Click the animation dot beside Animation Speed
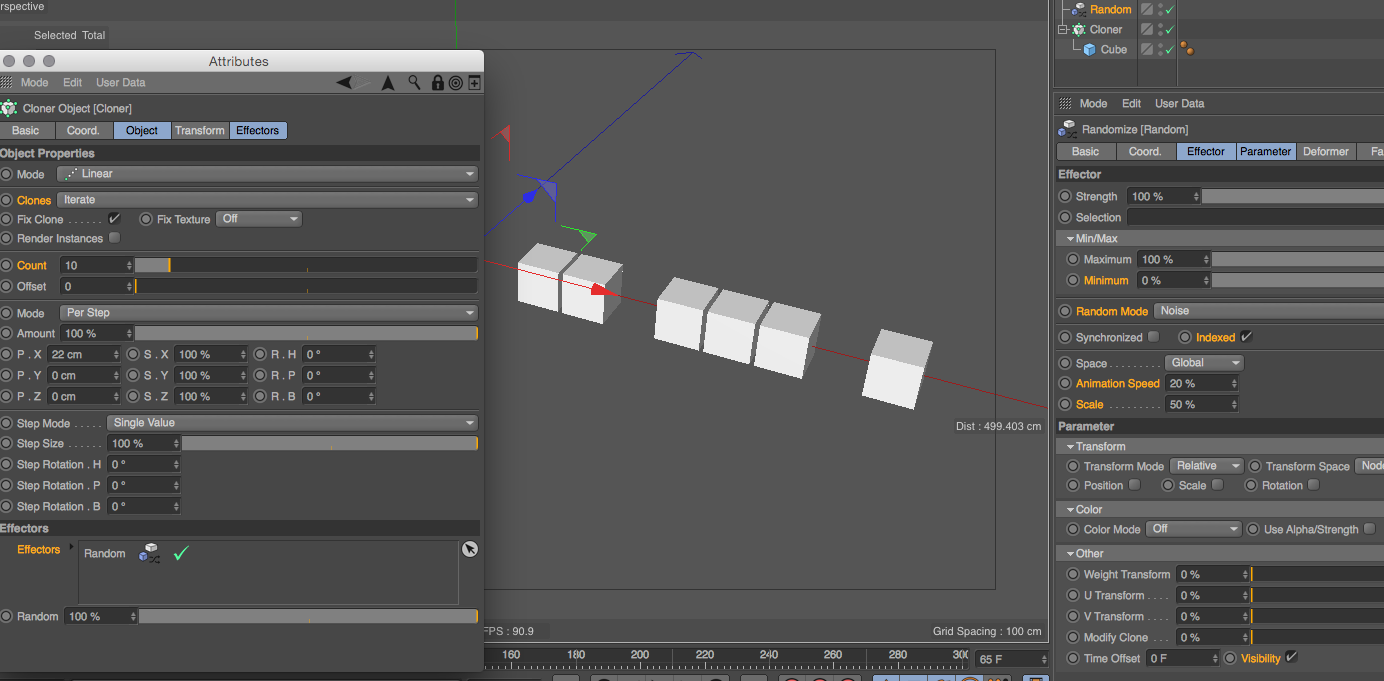The width and height of the screenshot is (1384, 681). (1065, 383)
